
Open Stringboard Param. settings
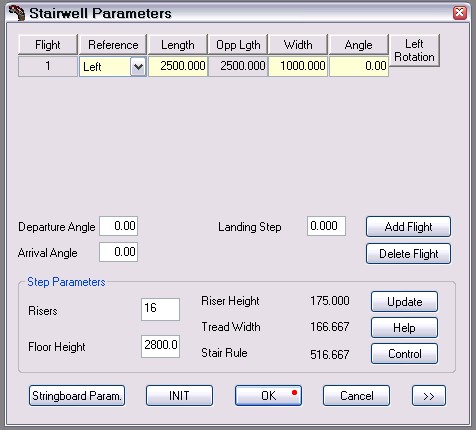pyautogui.click(x=77, y=396)
